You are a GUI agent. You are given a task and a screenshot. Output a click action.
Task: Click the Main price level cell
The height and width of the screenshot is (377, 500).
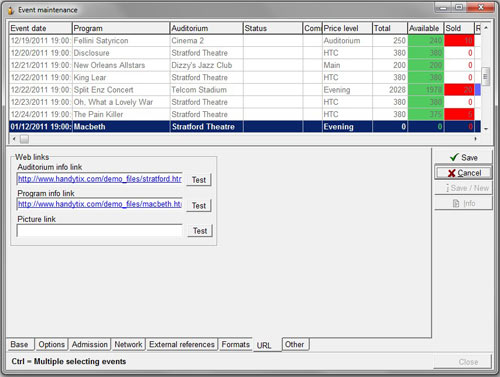click(x=347, y=65)
